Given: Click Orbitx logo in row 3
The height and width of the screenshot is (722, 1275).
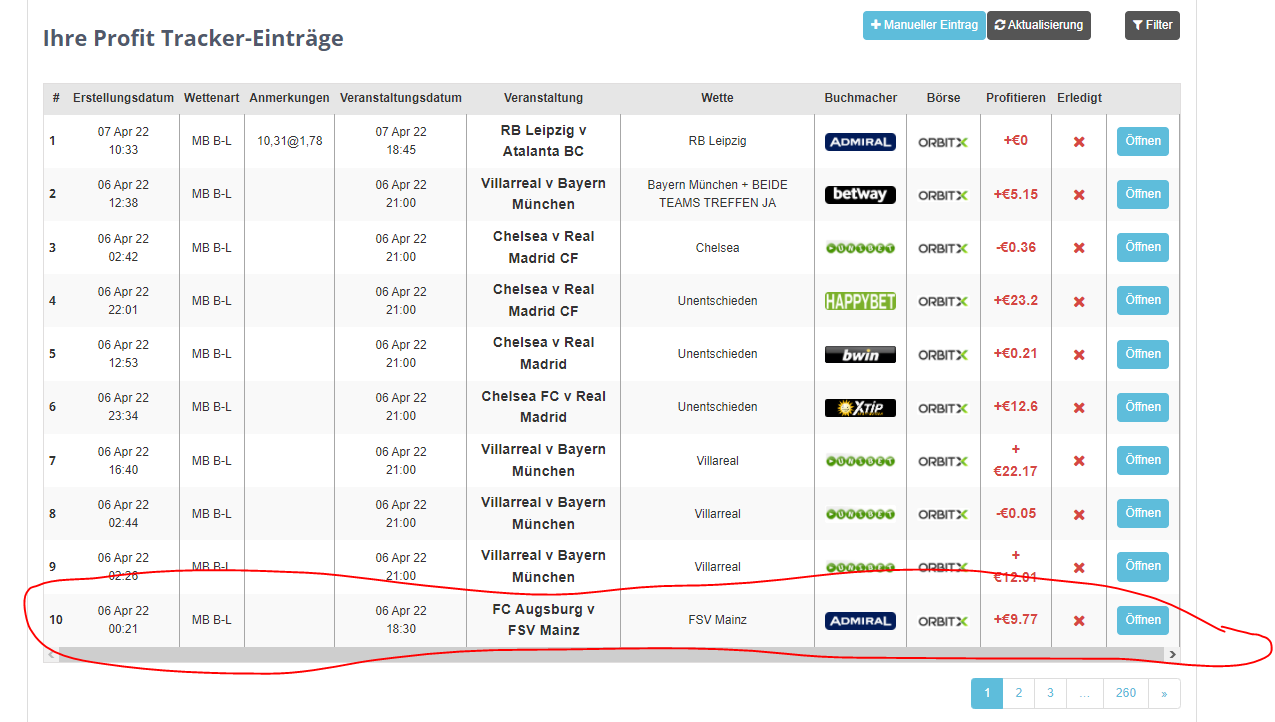Looking at the screenshot, I should [x=943, y=248].
